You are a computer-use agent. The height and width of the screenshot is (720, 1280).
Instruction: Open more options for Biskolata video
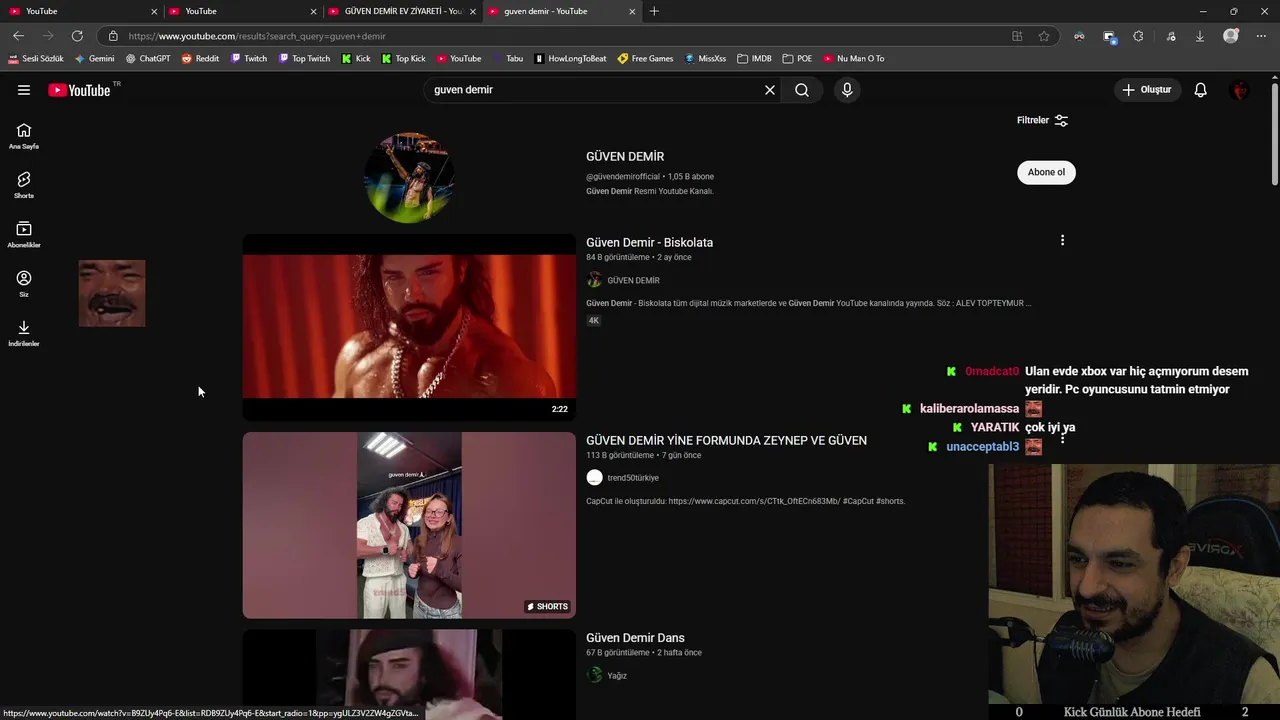pyautogui.click(x=1062, y=240)
